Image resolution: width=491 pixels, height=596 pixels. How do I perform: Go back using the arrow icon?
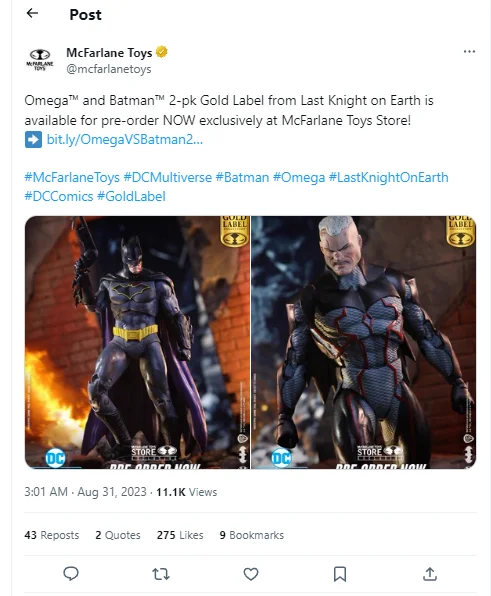tap(32, 13)
